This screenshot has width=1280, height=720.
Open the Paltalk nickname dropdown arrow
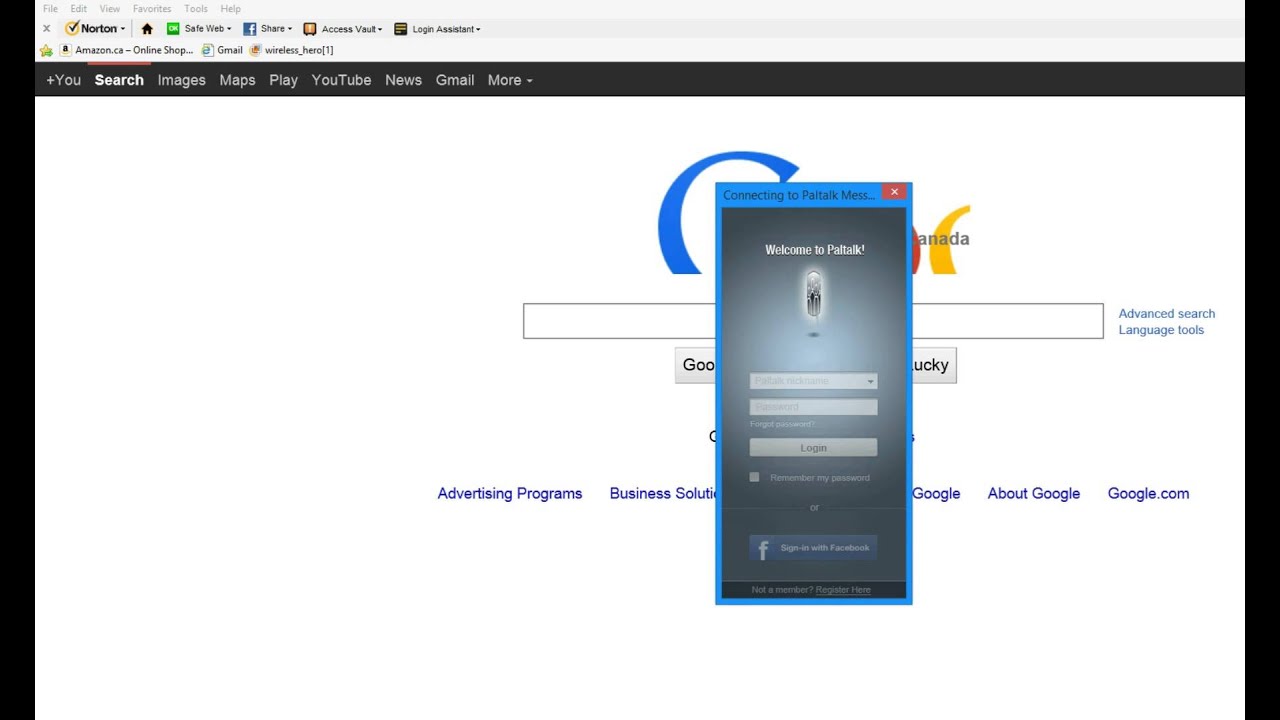click(870, 381)
